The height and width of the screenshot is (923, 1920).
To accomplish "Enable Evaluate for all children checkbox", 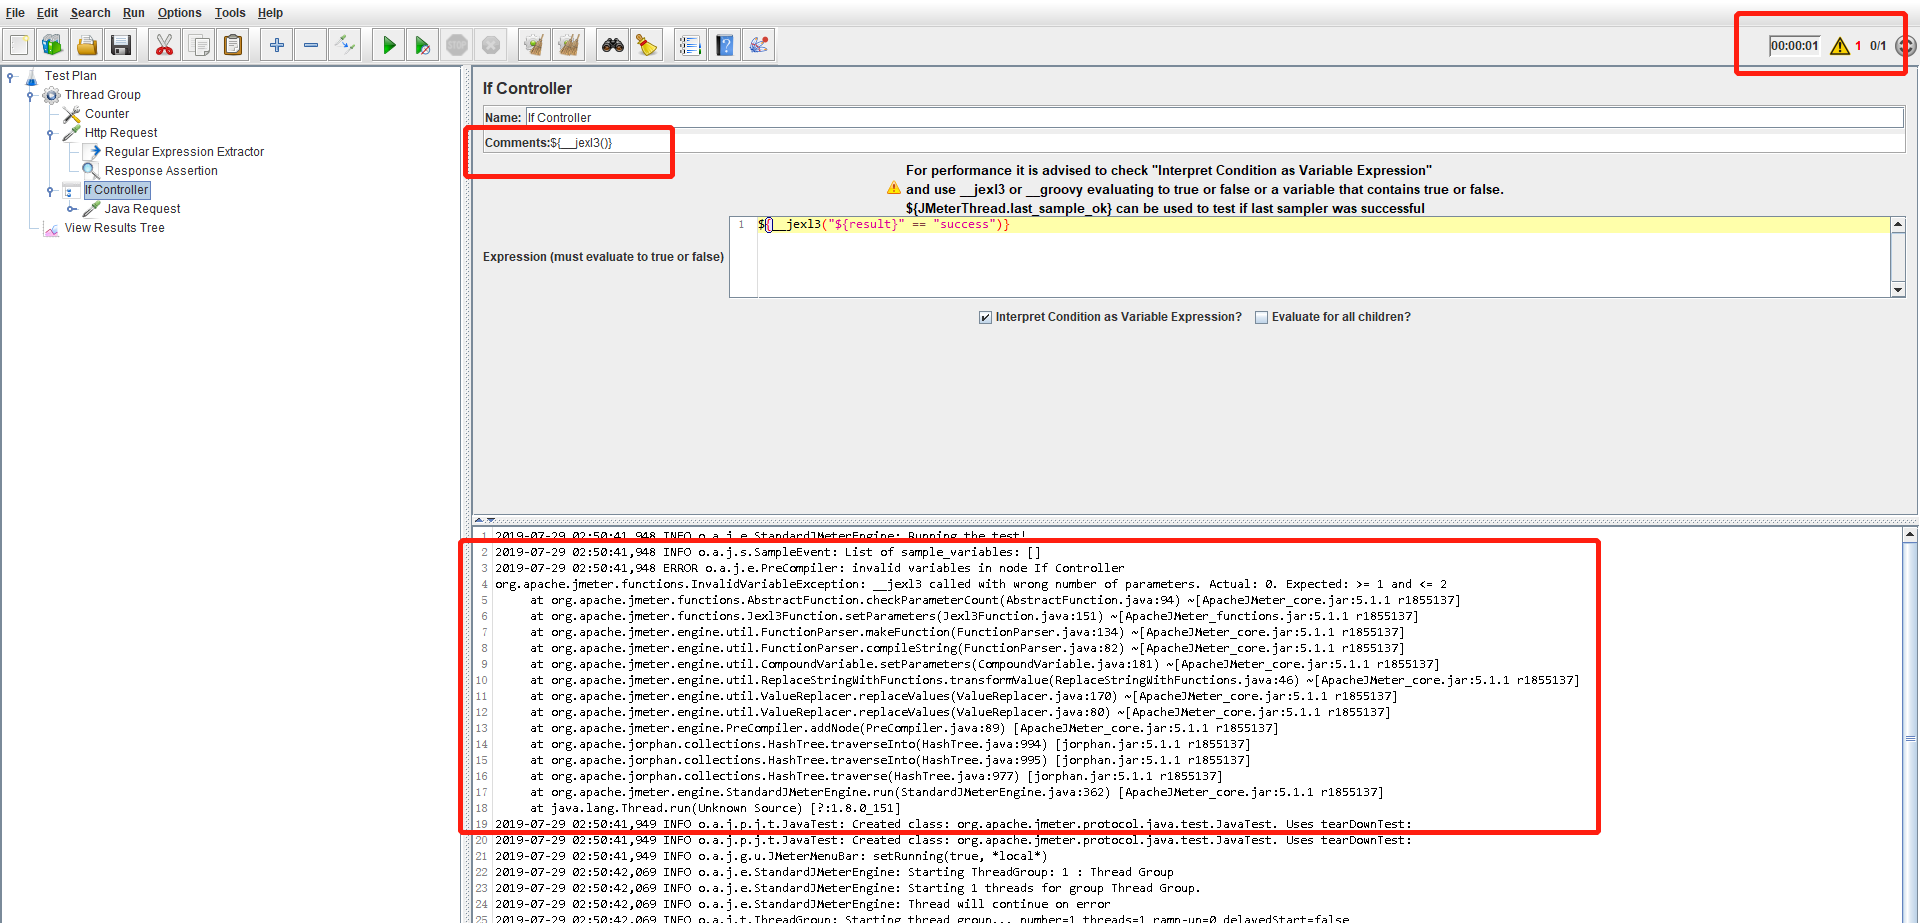I will point(1262,317).
